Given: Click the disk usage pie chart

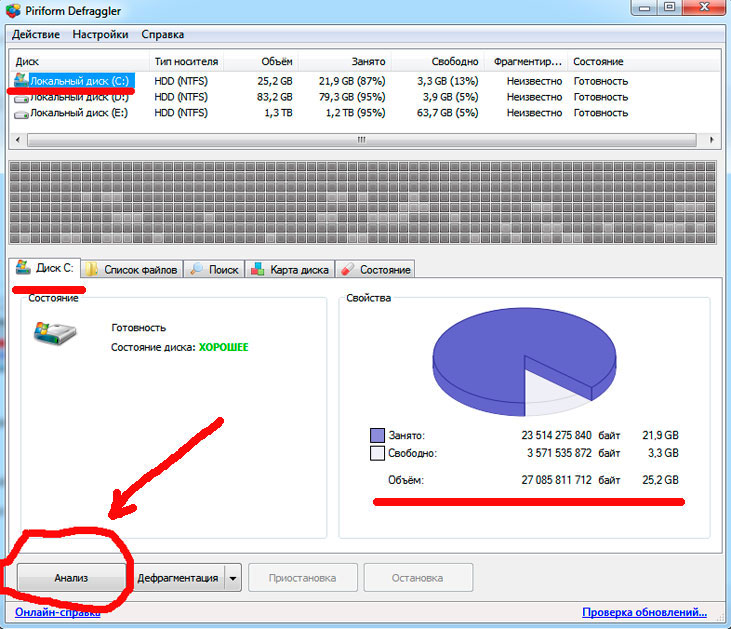Looking at the screenshot, I should coord(524,361).
